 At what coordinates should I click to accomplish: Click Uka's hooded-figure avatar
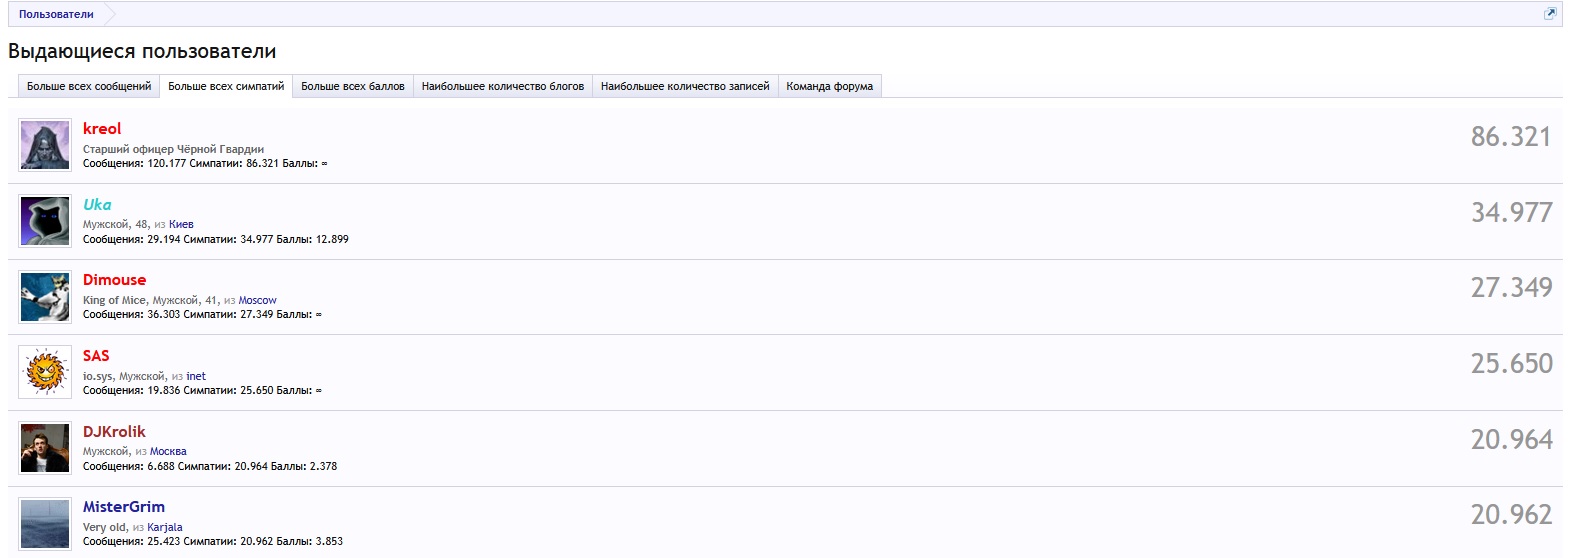tap(45, 221)
